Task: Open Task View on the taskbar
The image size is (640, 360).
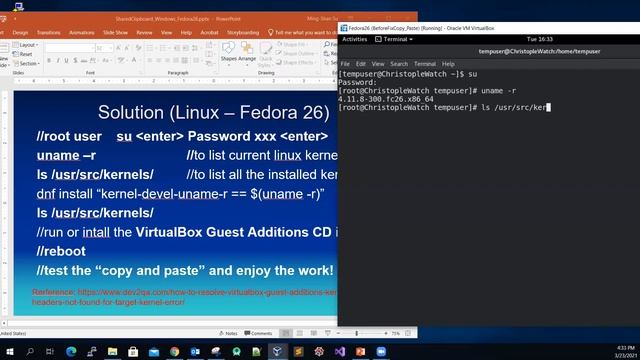Action: pos(50,351)
